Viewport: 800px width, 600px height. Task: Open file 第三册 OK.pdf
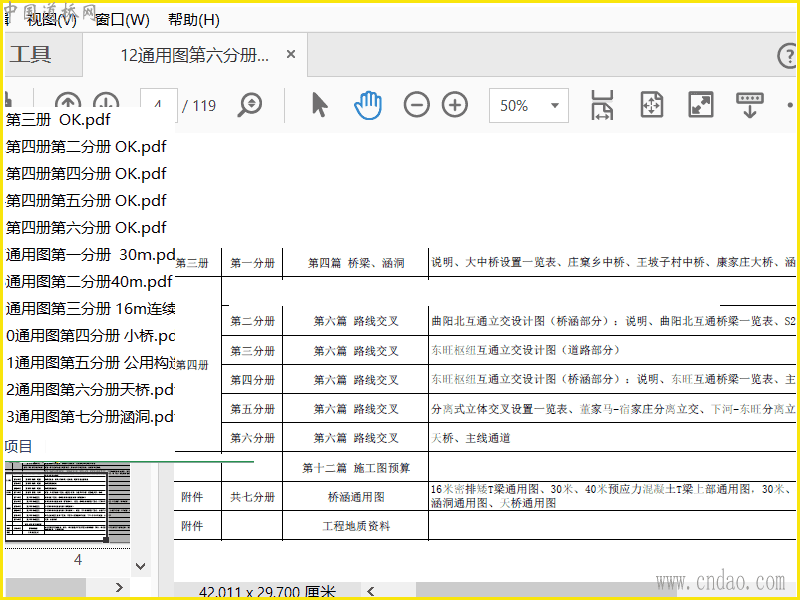coord(58,119)
